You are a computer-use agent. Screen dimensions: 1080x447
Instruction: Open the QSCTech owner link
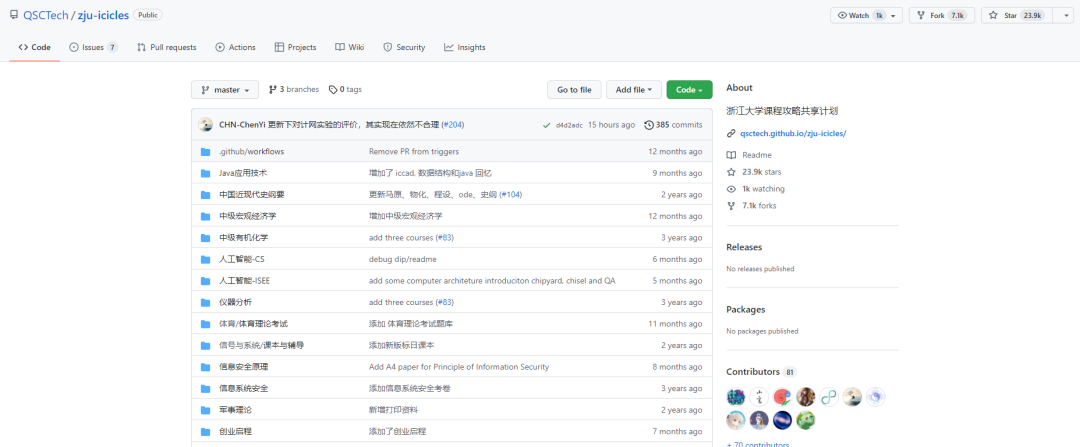[45, 14]
